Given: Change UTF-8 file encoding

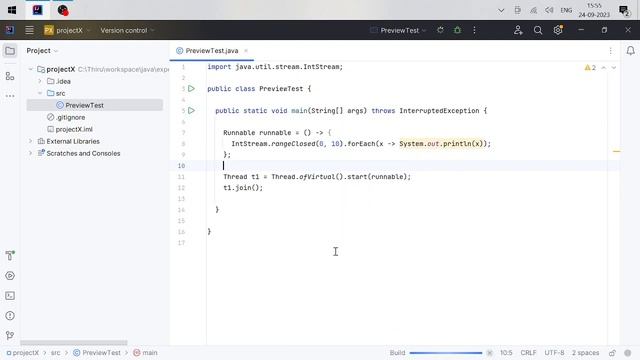Looking at the screenshot, I should pyautogui.click(x=554, y=353).
